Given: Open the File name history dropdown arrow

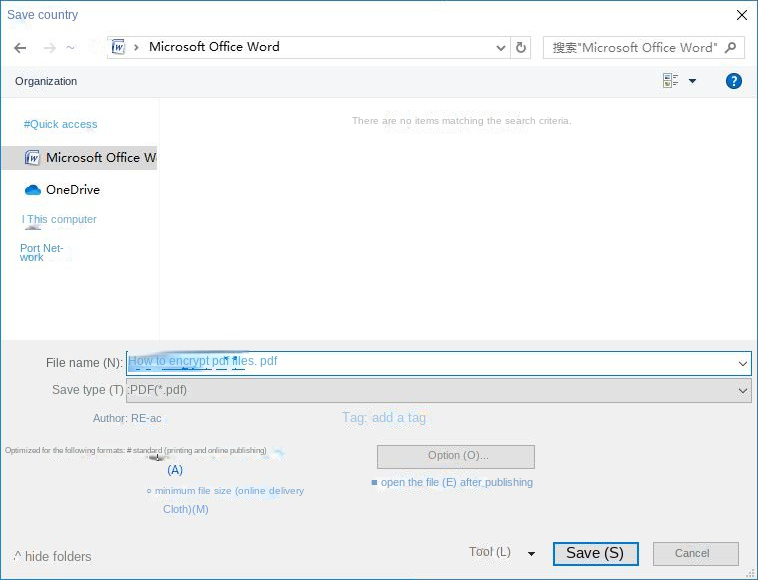Looking at the screenshot, I should tap(742, 364).
